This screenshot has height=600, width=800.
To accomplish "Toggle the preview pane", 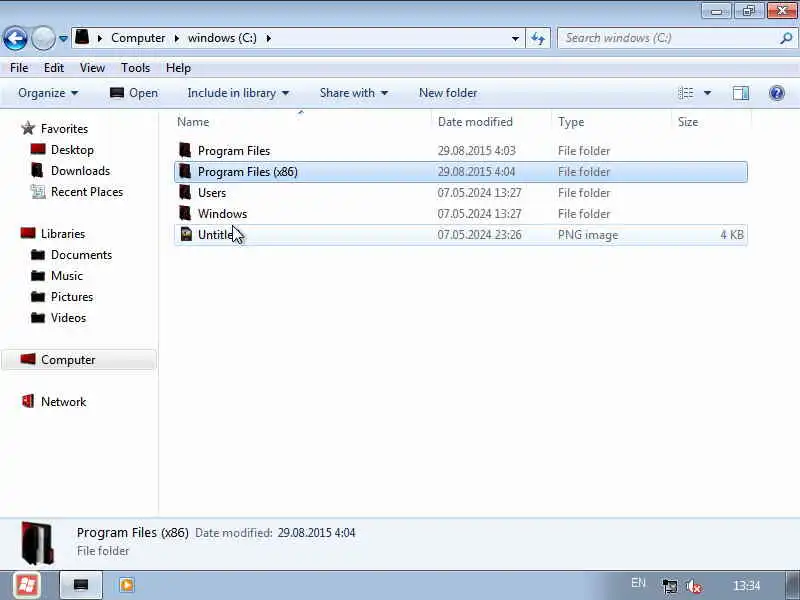I will (741, 93).
